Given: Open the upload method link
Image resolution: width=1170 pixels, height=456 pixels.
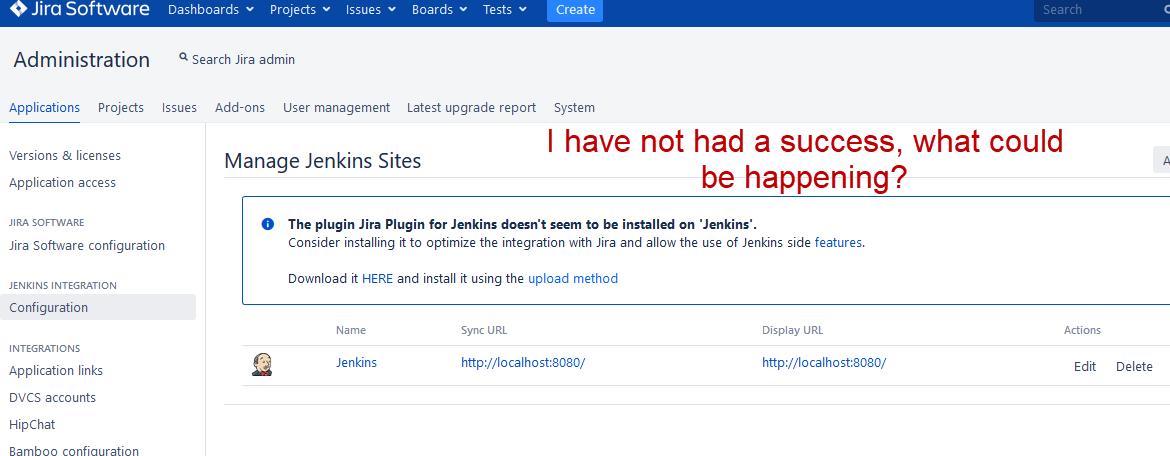Looking at the screenshot, I should point(573,278).
